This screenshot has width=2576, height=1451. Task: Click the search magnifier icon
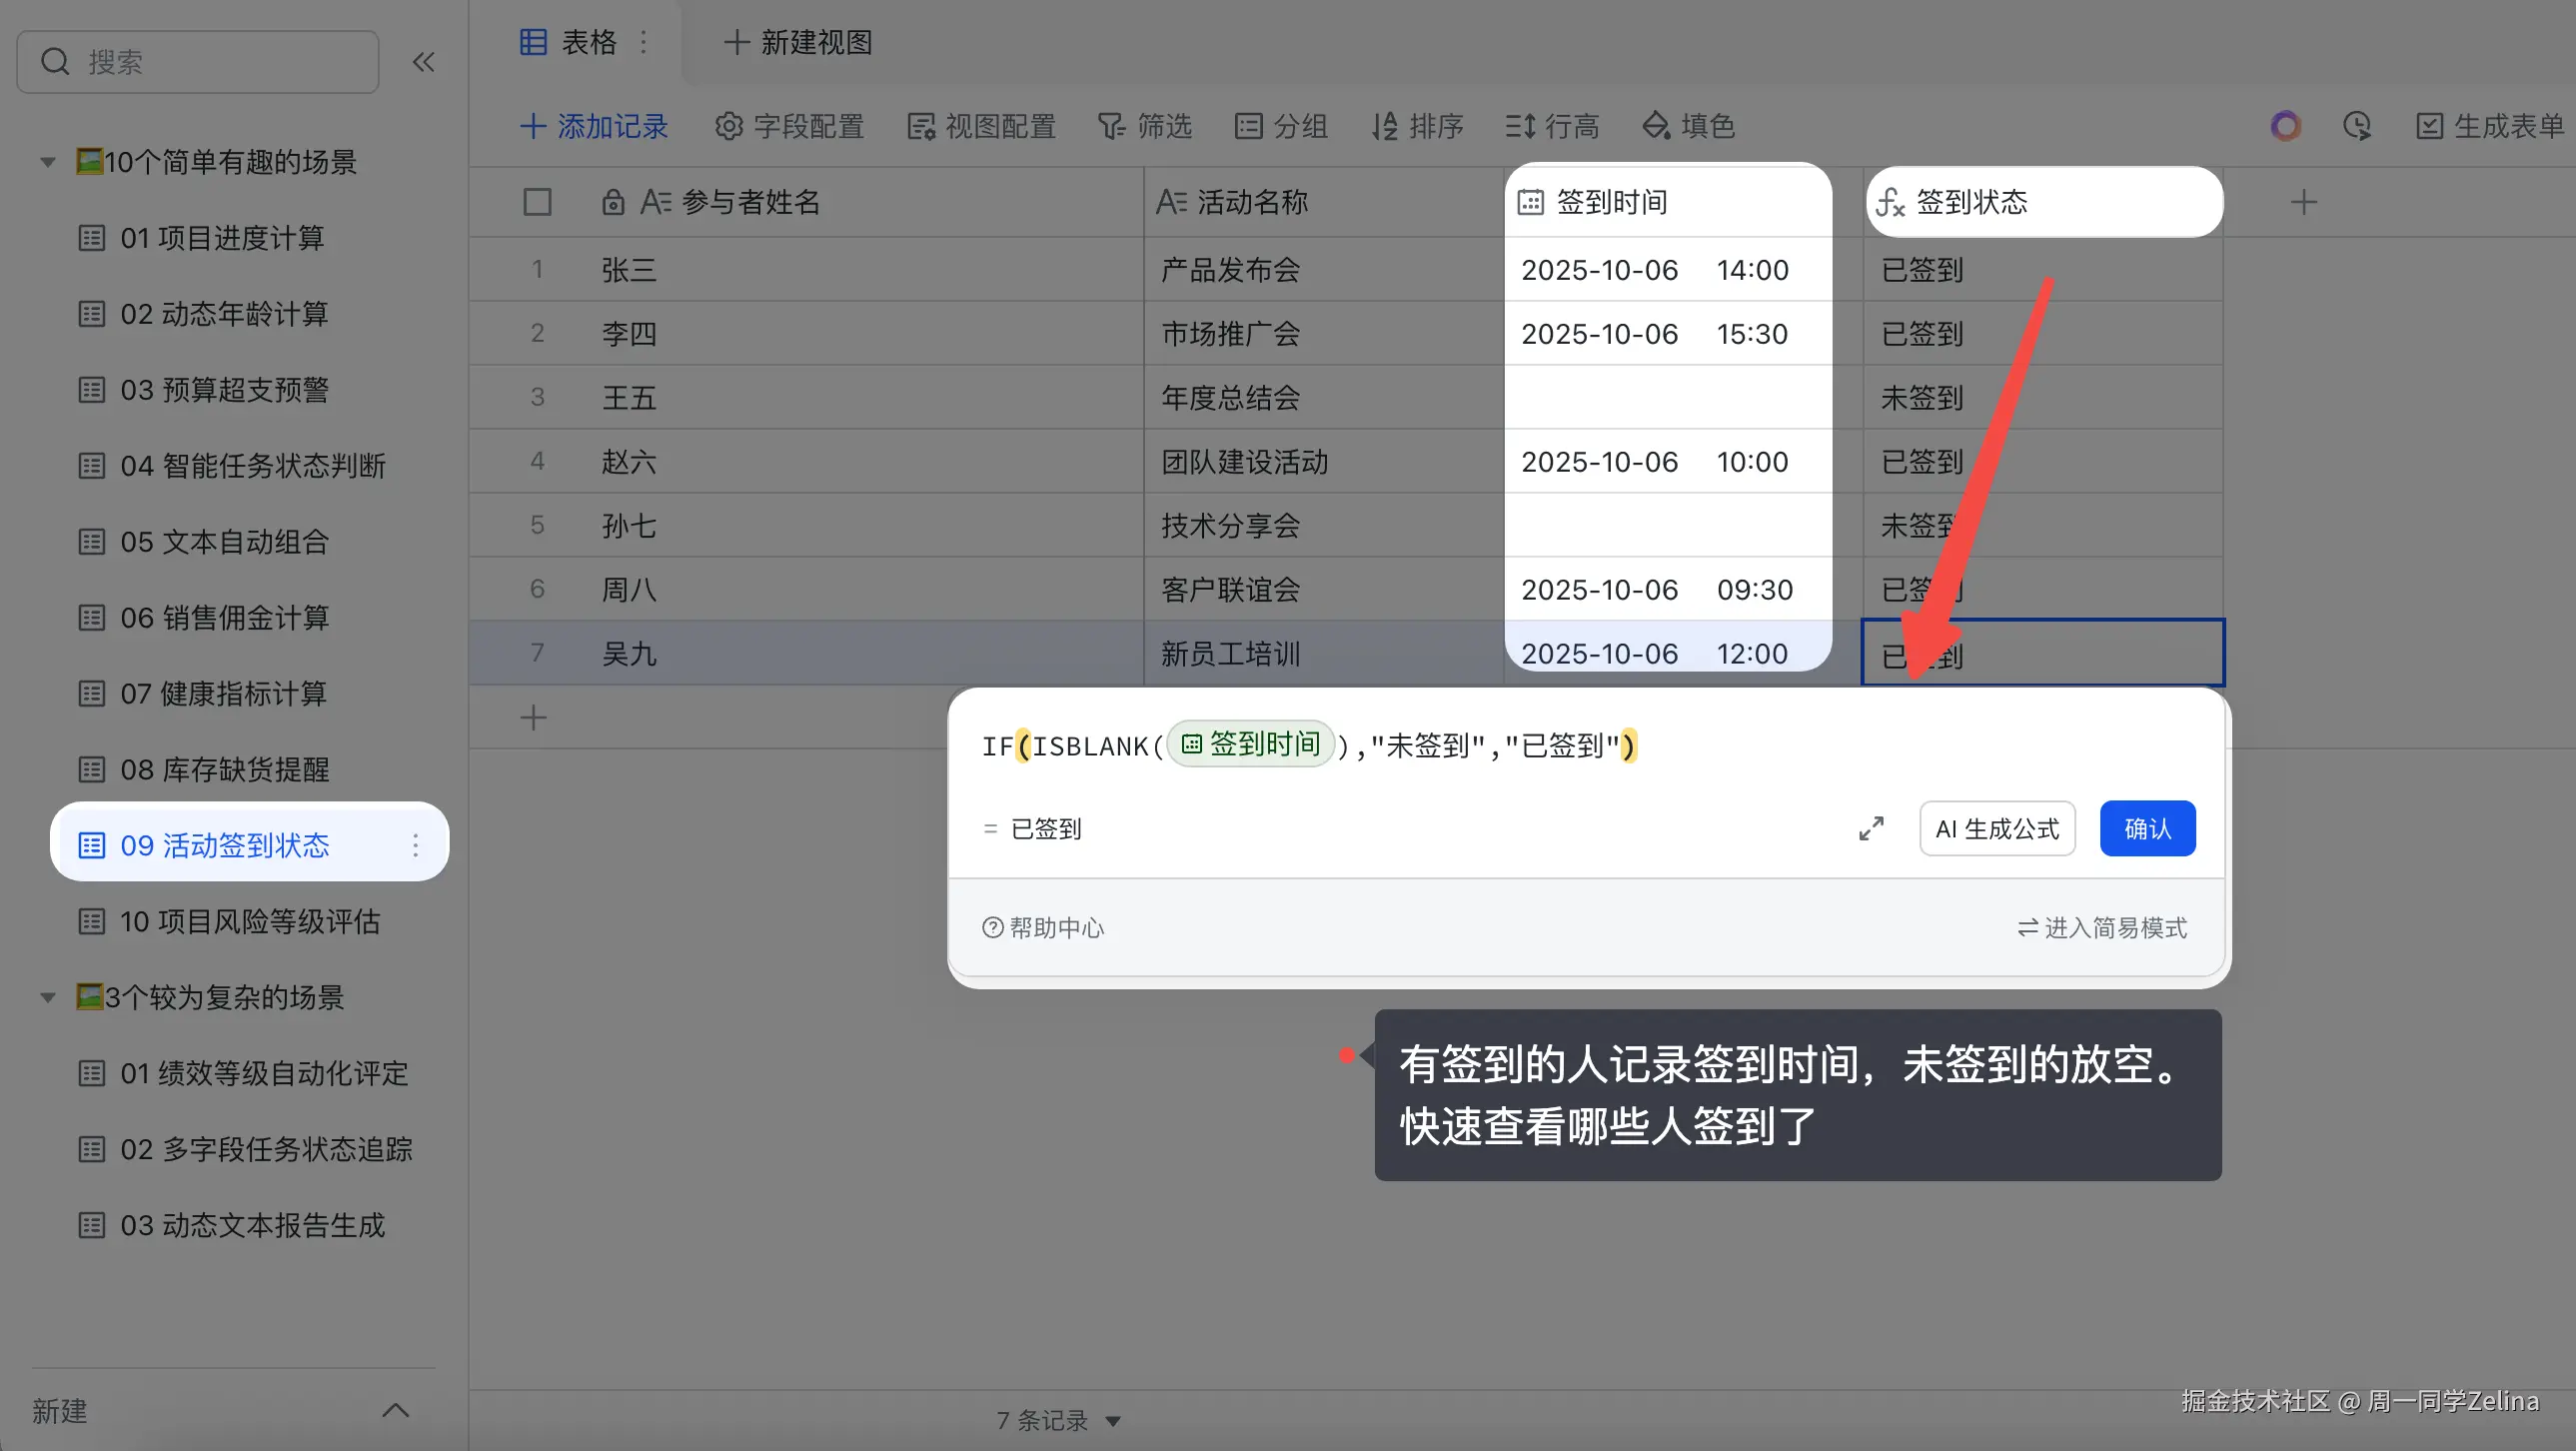point(55,62)
